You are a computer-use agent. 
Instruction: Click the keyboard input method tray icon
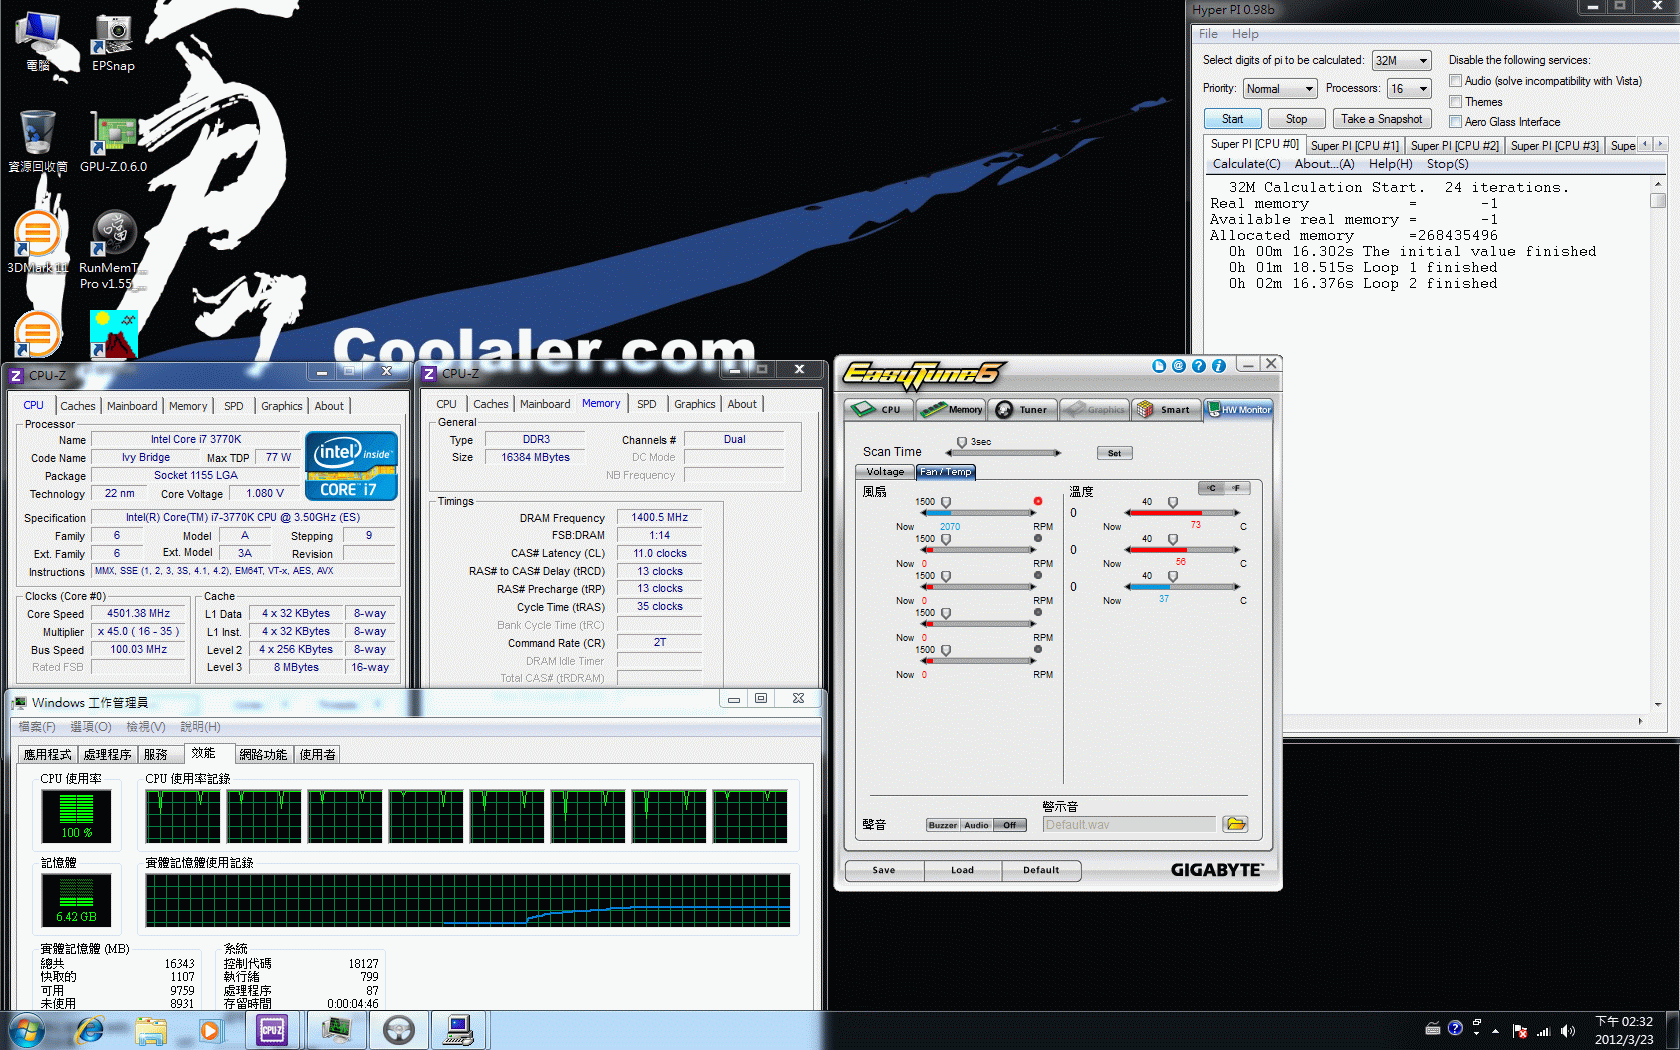pos(1433,1028)
